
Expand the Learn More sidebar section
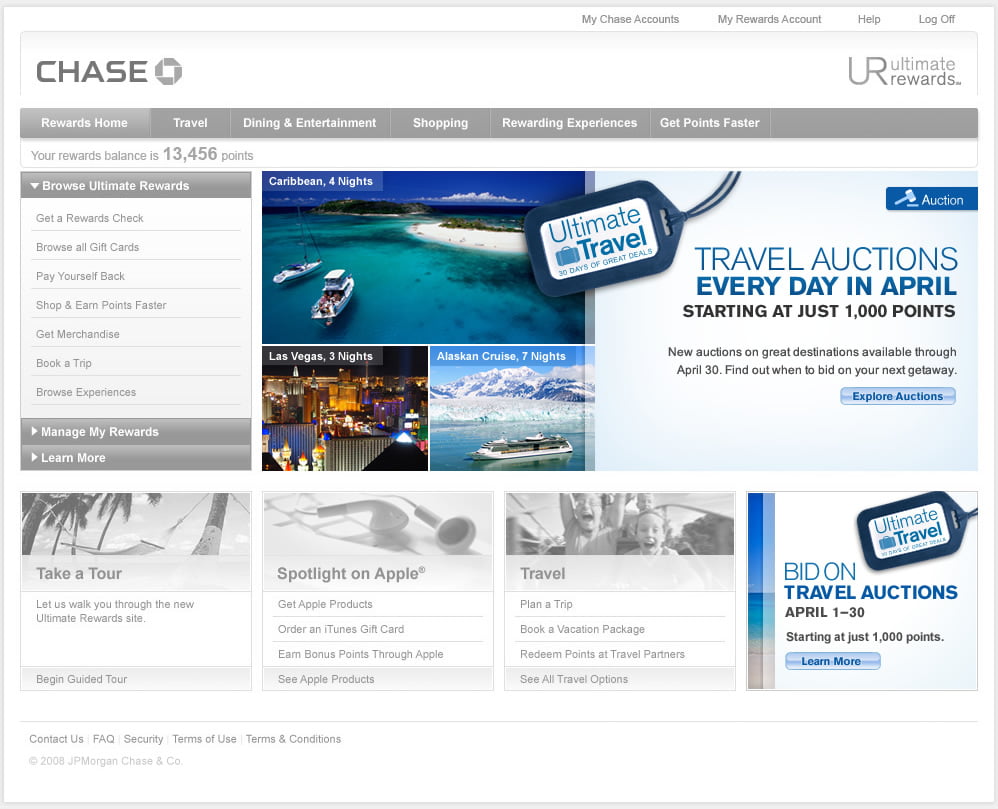tap(136, 458)
